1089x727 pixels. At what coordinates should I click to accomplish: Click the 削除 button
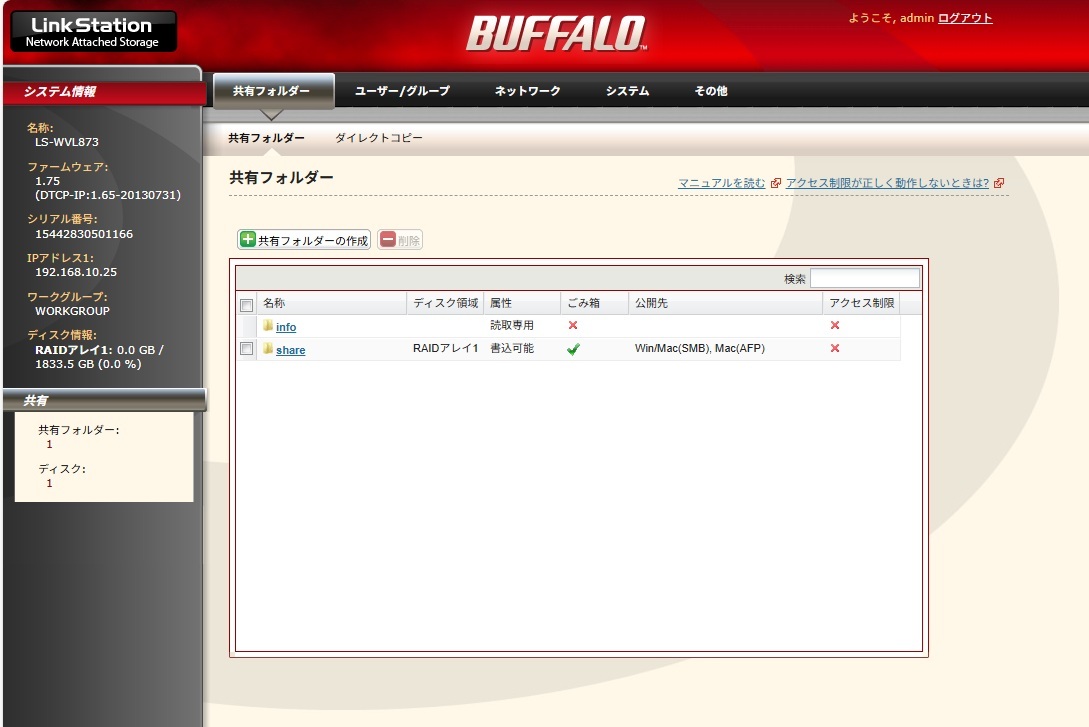(x=400, y=240)
